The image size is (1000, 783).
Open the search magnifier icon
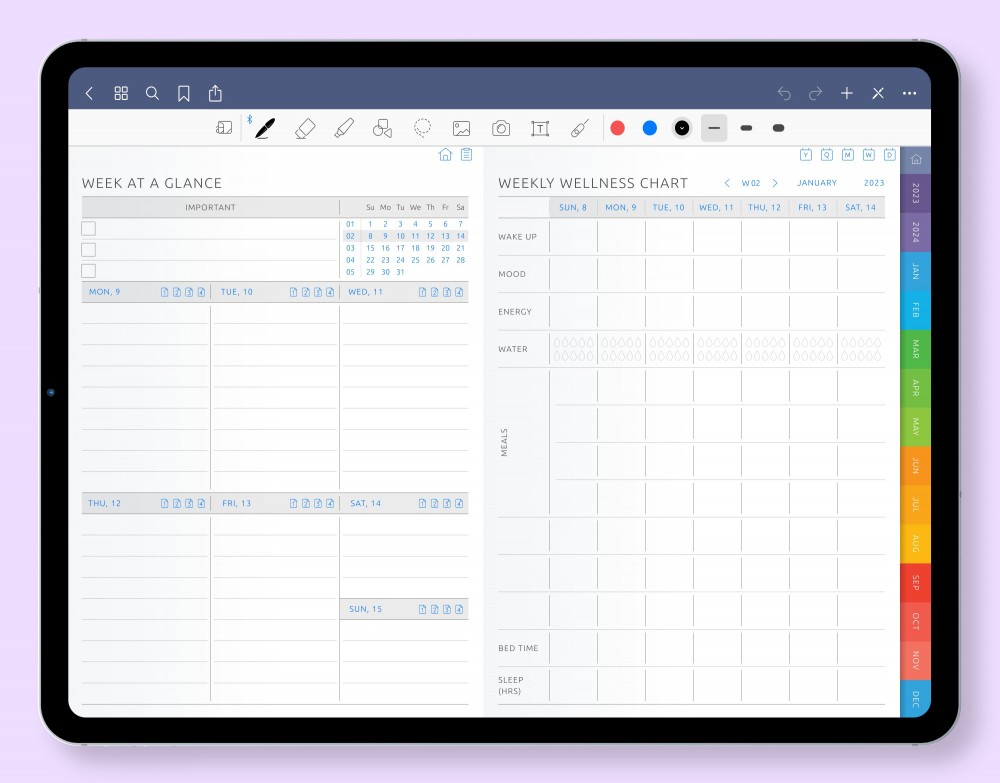pyautogui.click(x=152, y=94)
